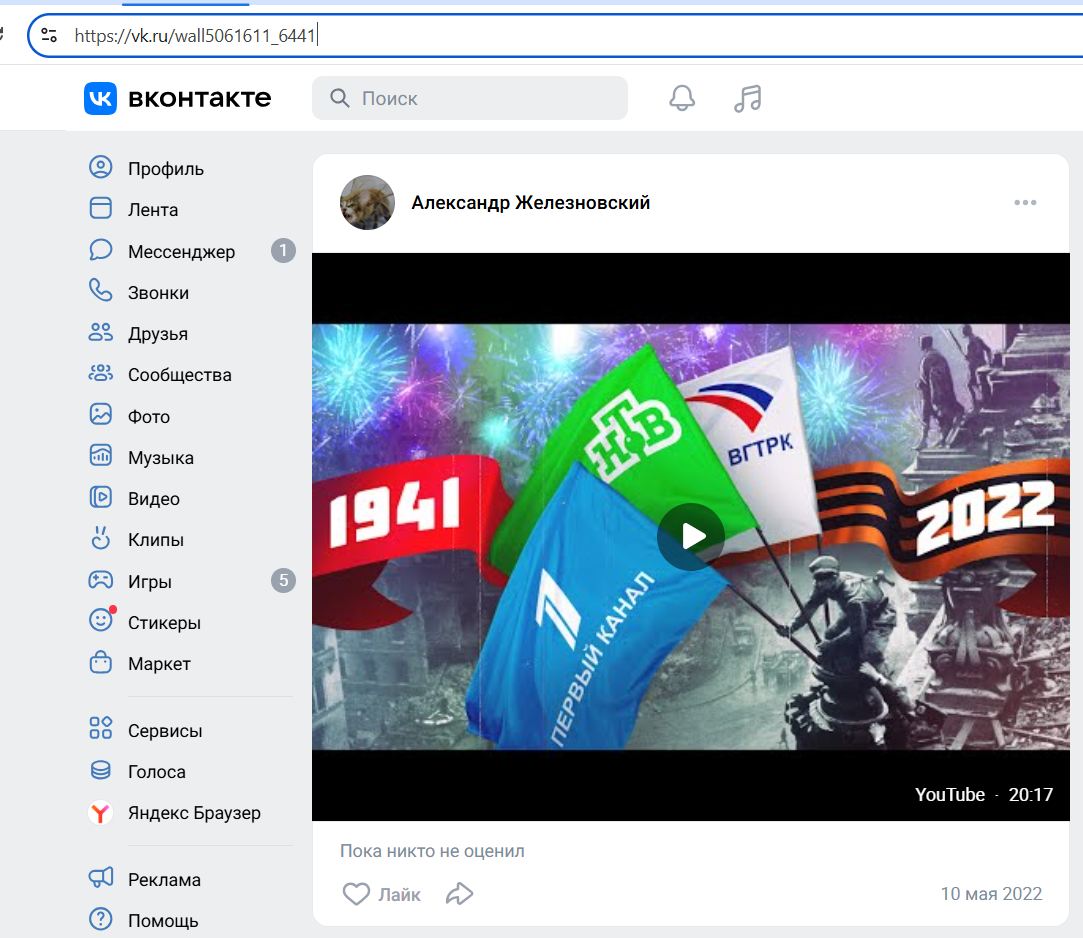Click the Игры counter badge 5
This screenshot has height=938, width=1083.
[x=283, y=580]
